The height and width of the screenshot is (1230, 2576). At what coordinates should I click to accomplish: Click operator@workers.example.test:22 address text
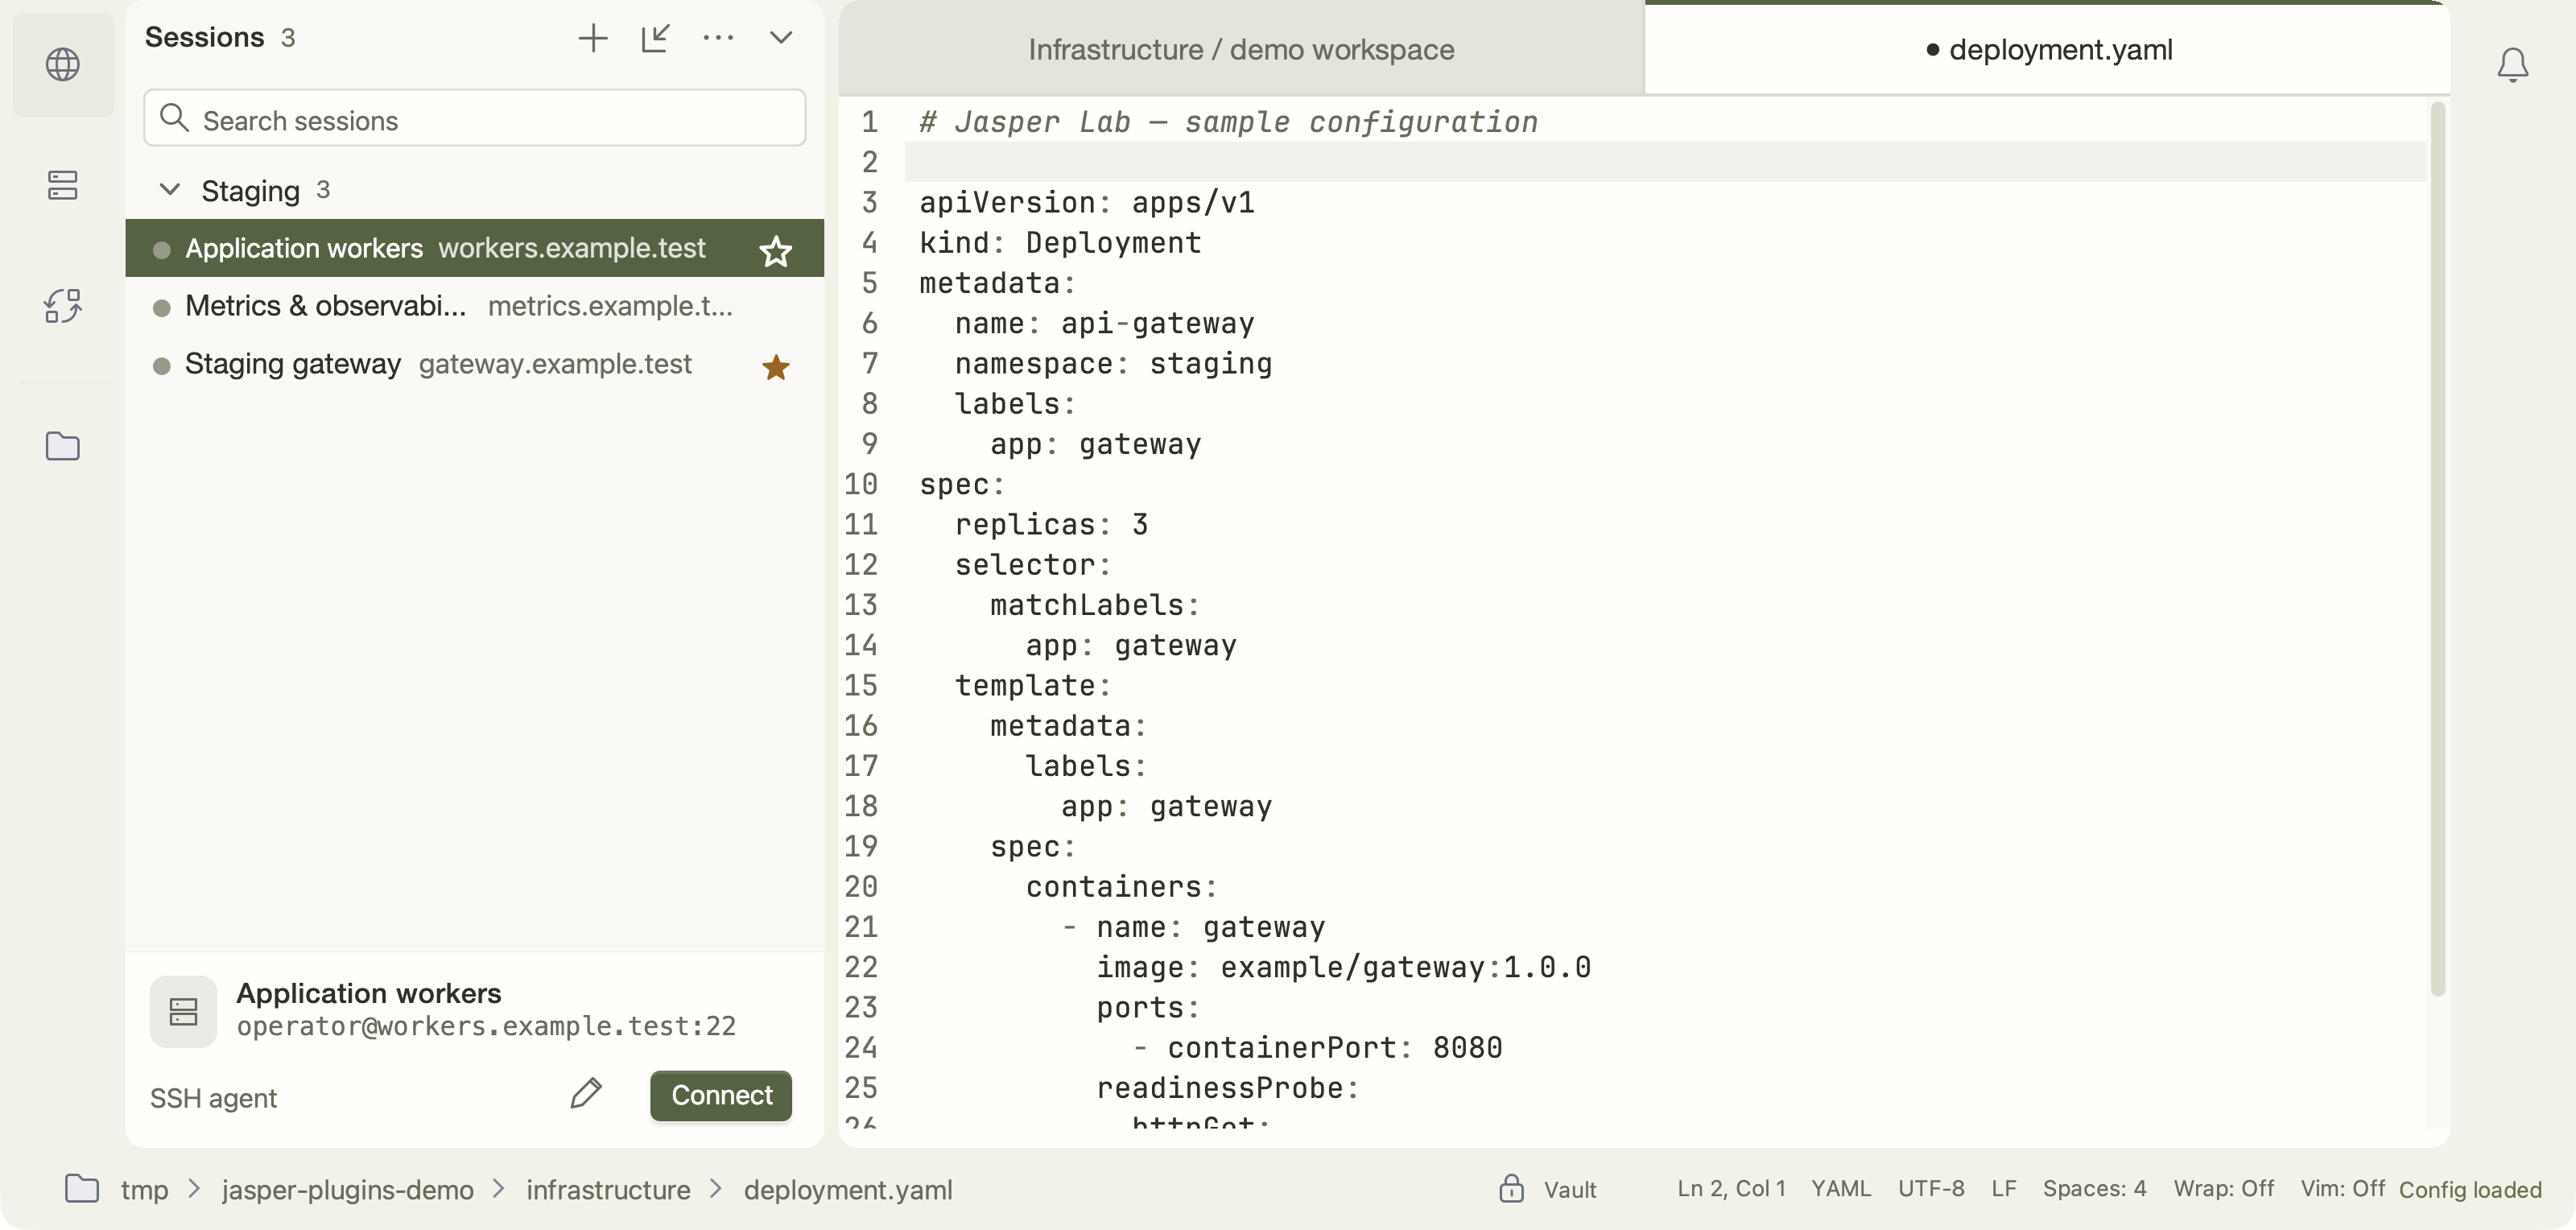pos(486,1026)
